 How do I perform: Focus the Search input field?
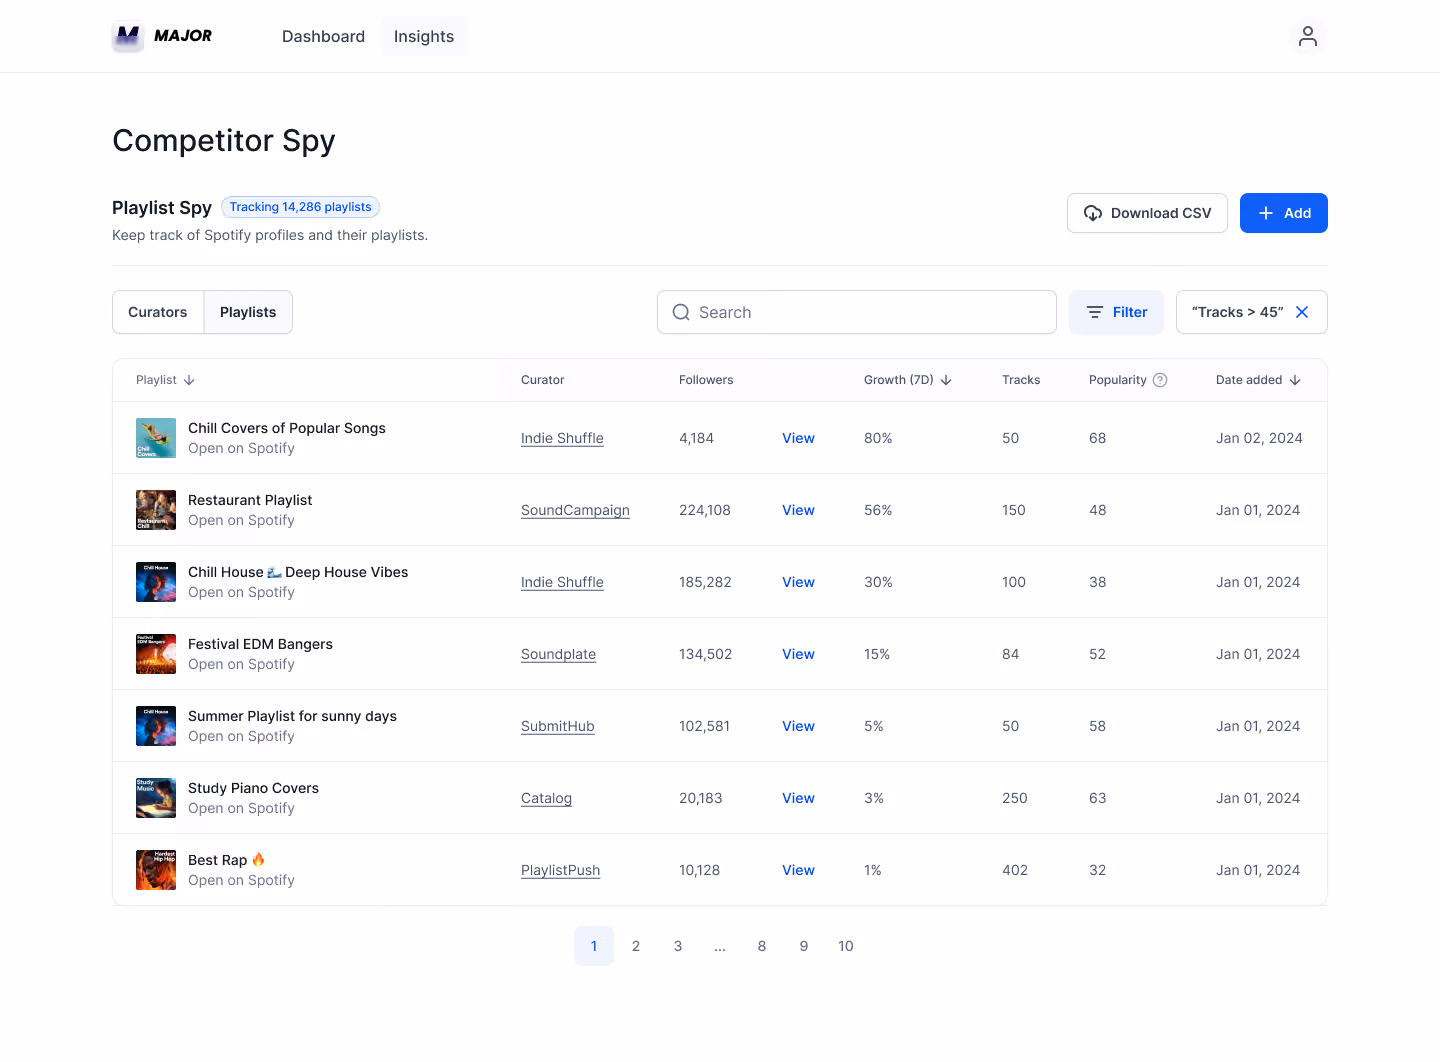[857, 312]
